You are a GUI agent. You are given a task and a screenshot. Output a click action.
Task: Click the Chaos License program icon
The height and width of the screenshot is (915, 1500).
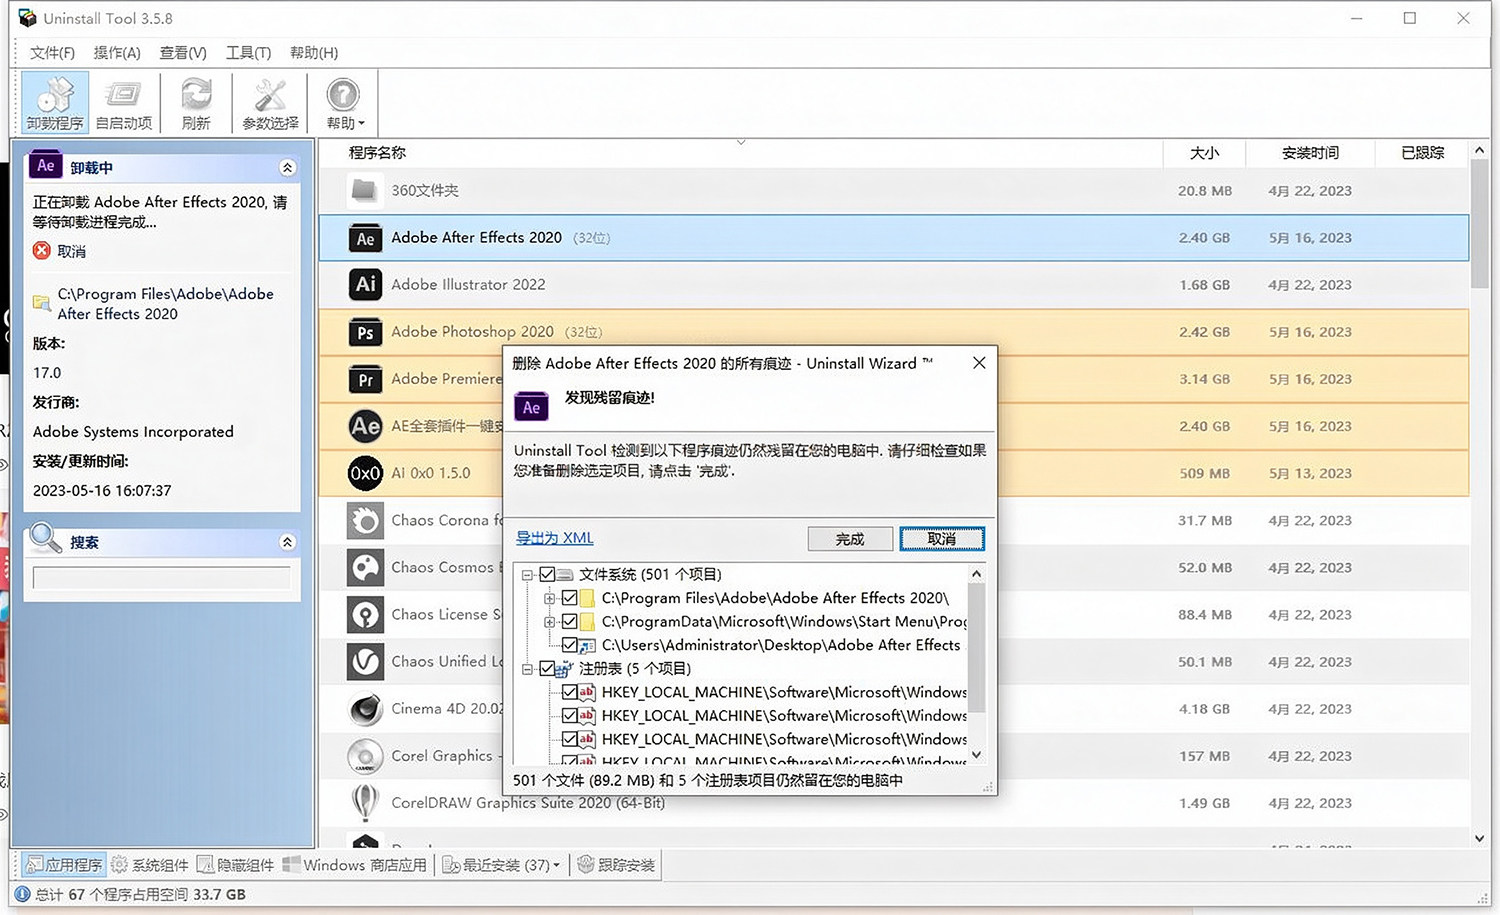click(366, 614)
